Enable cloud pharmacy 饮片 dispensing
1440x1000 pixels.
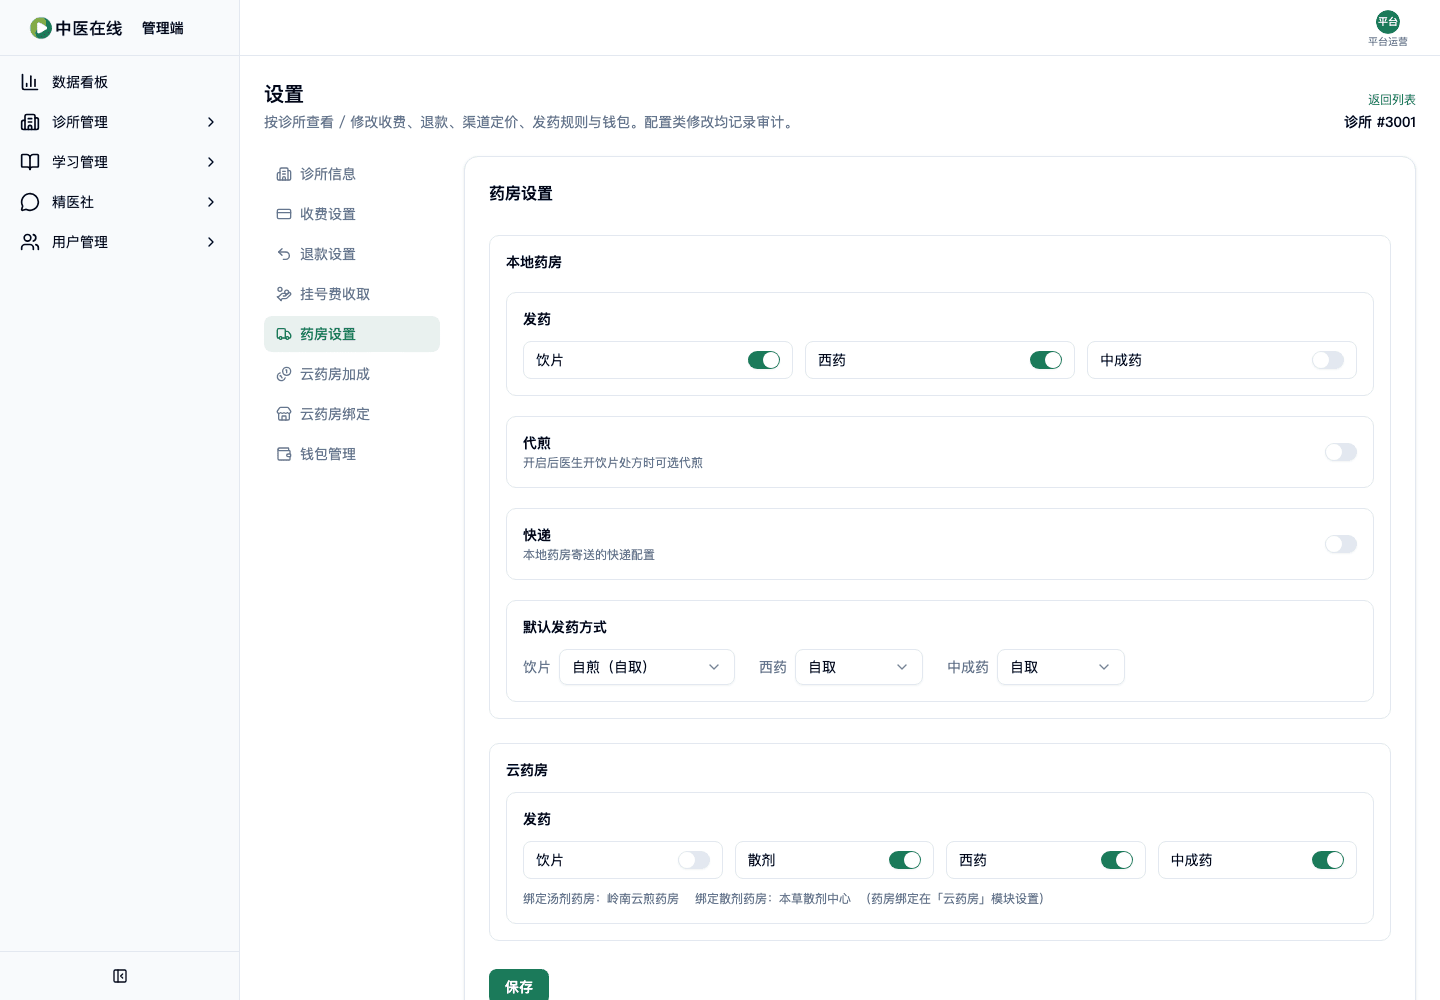click(x=694, y=860)
